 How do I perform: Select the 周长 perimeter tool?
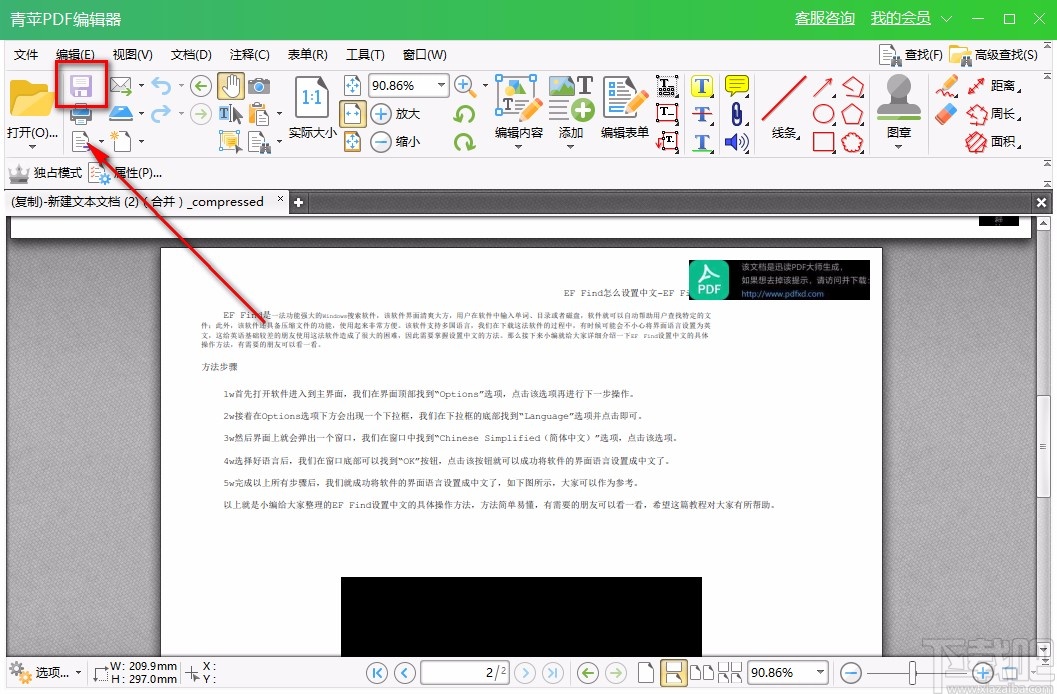pos(994,114)
